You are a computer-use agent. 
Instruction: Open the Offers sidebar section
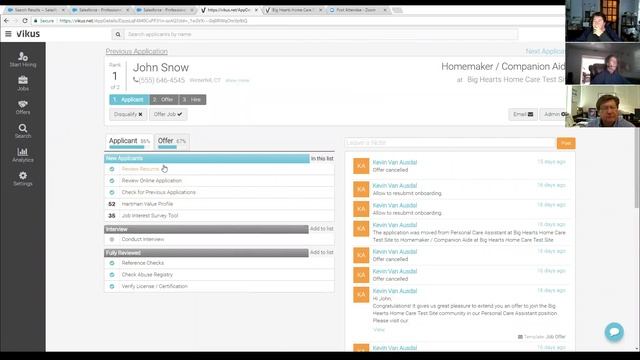click(23, 107)
